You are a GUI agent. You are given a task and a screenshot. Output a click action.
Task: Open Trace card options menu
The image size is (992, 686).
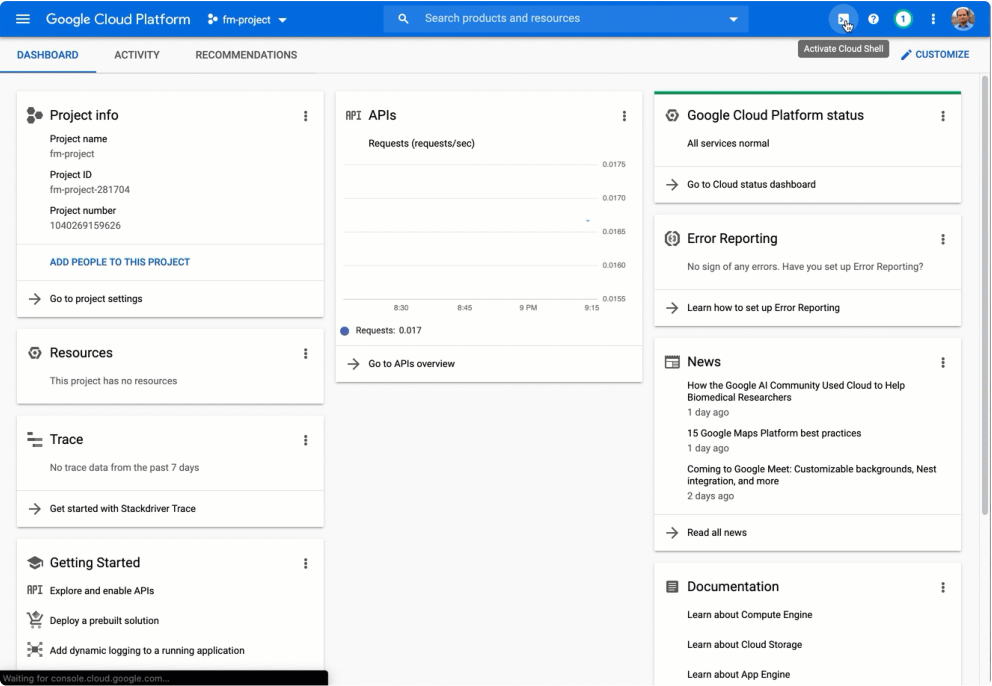tap(306, 440)
